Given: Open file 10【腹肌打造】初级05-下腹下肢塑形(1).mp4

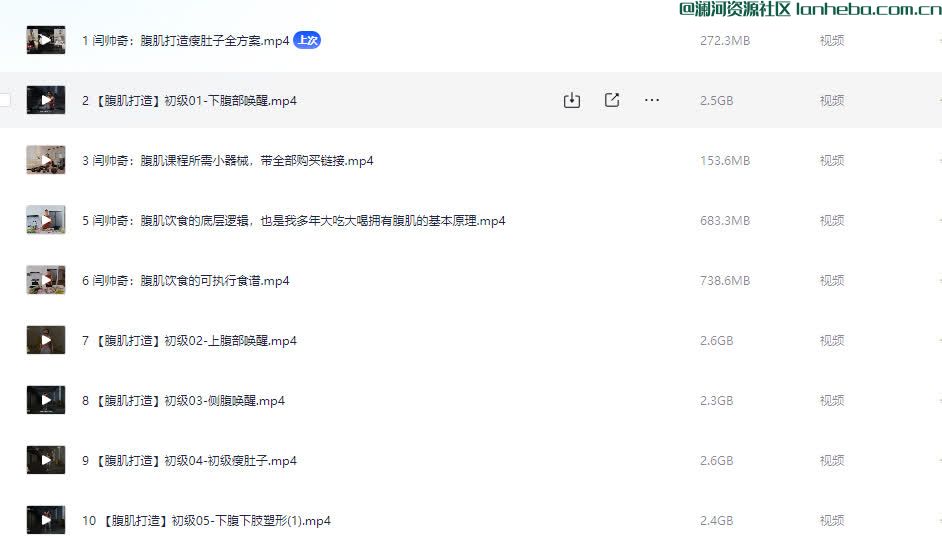Looking at the screenshot, I should coord(206,521).
